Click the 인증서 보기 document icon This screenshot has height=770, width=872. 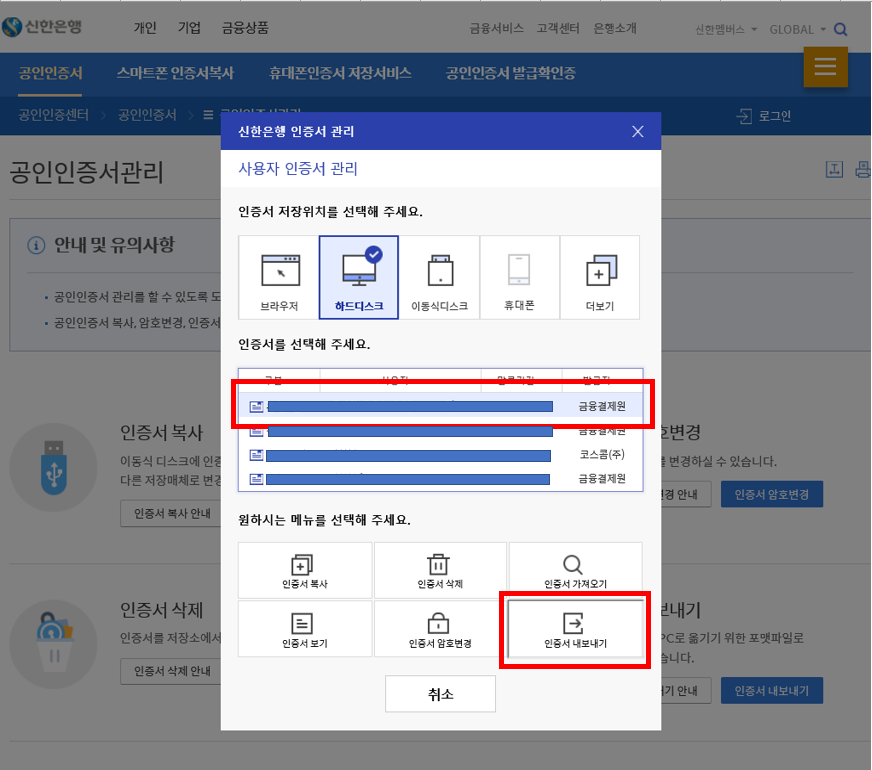[305, 629]
